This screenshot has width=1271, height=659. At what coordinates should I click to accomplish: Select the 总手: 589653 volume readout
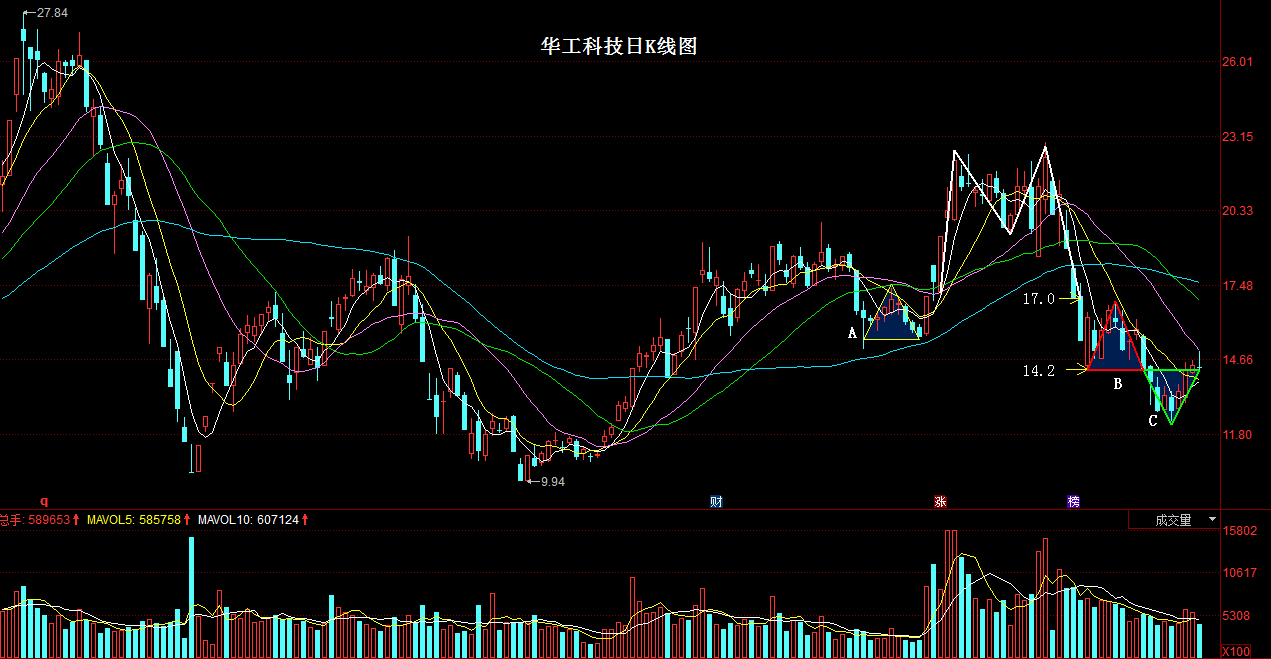[x=35, y=520]
